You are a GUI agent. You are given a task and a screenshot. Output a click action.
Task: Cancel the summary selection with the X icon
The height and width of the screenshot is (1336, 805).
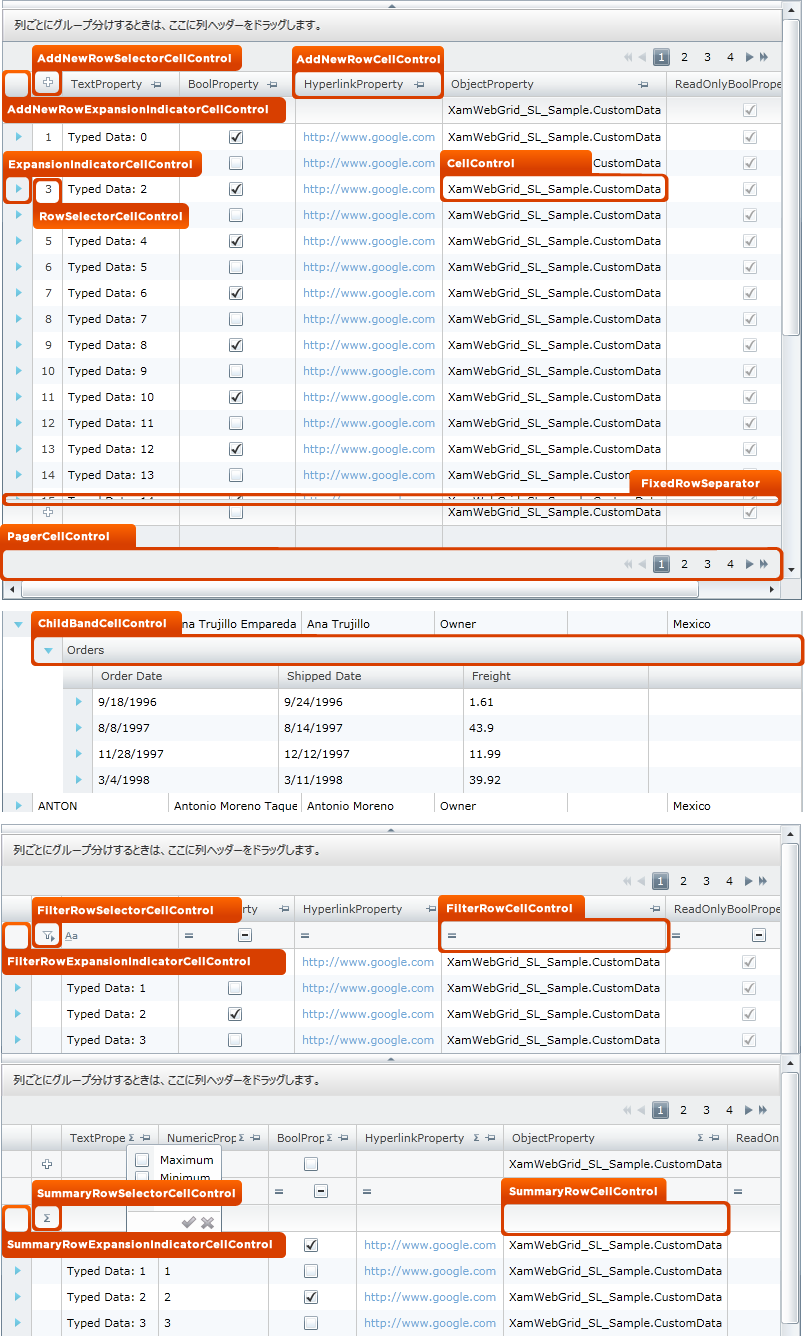207,1222
